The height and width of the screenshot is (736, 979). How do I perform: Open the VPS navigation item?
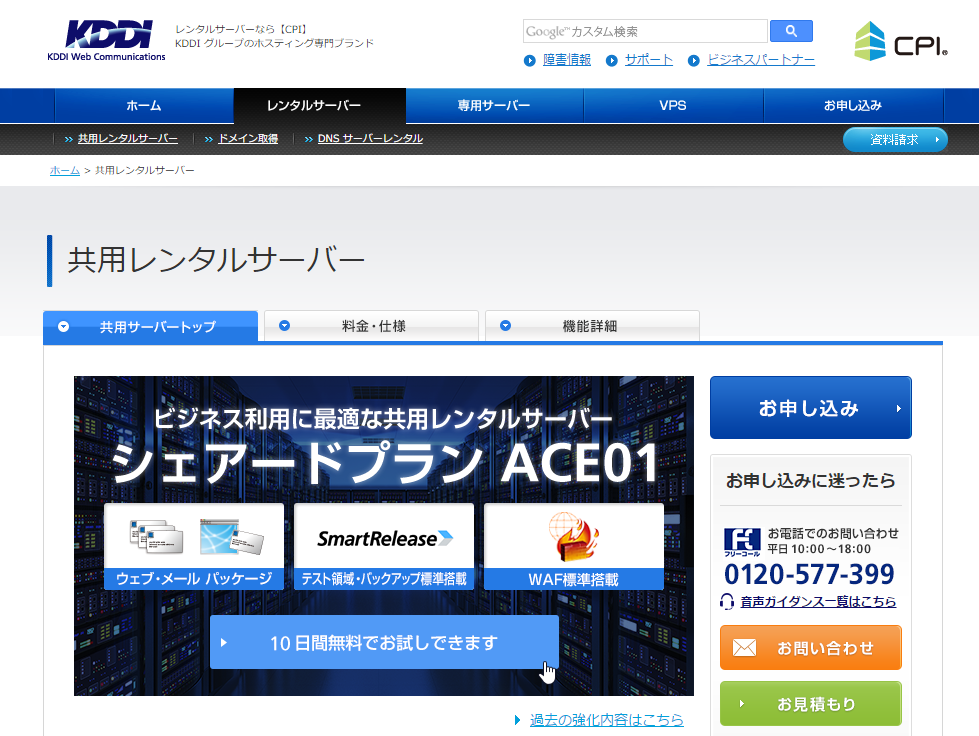[x=673, y=105]
